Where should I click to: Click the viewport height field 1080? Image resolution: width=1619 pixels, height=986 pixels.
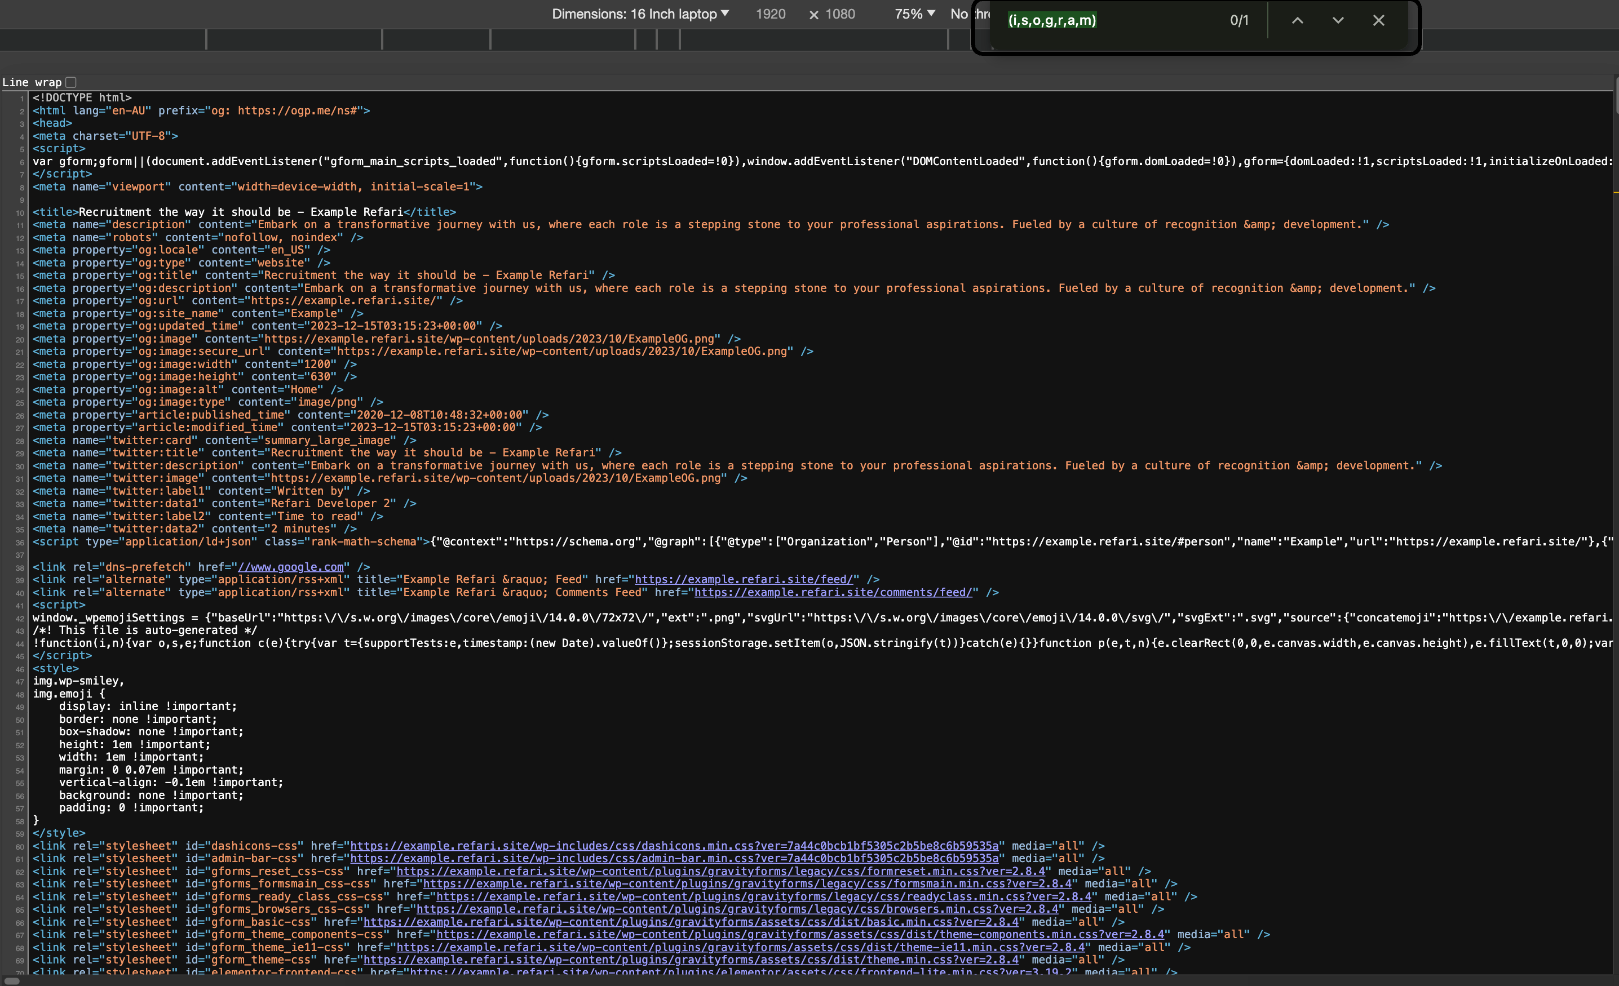(x=840, y=14)
